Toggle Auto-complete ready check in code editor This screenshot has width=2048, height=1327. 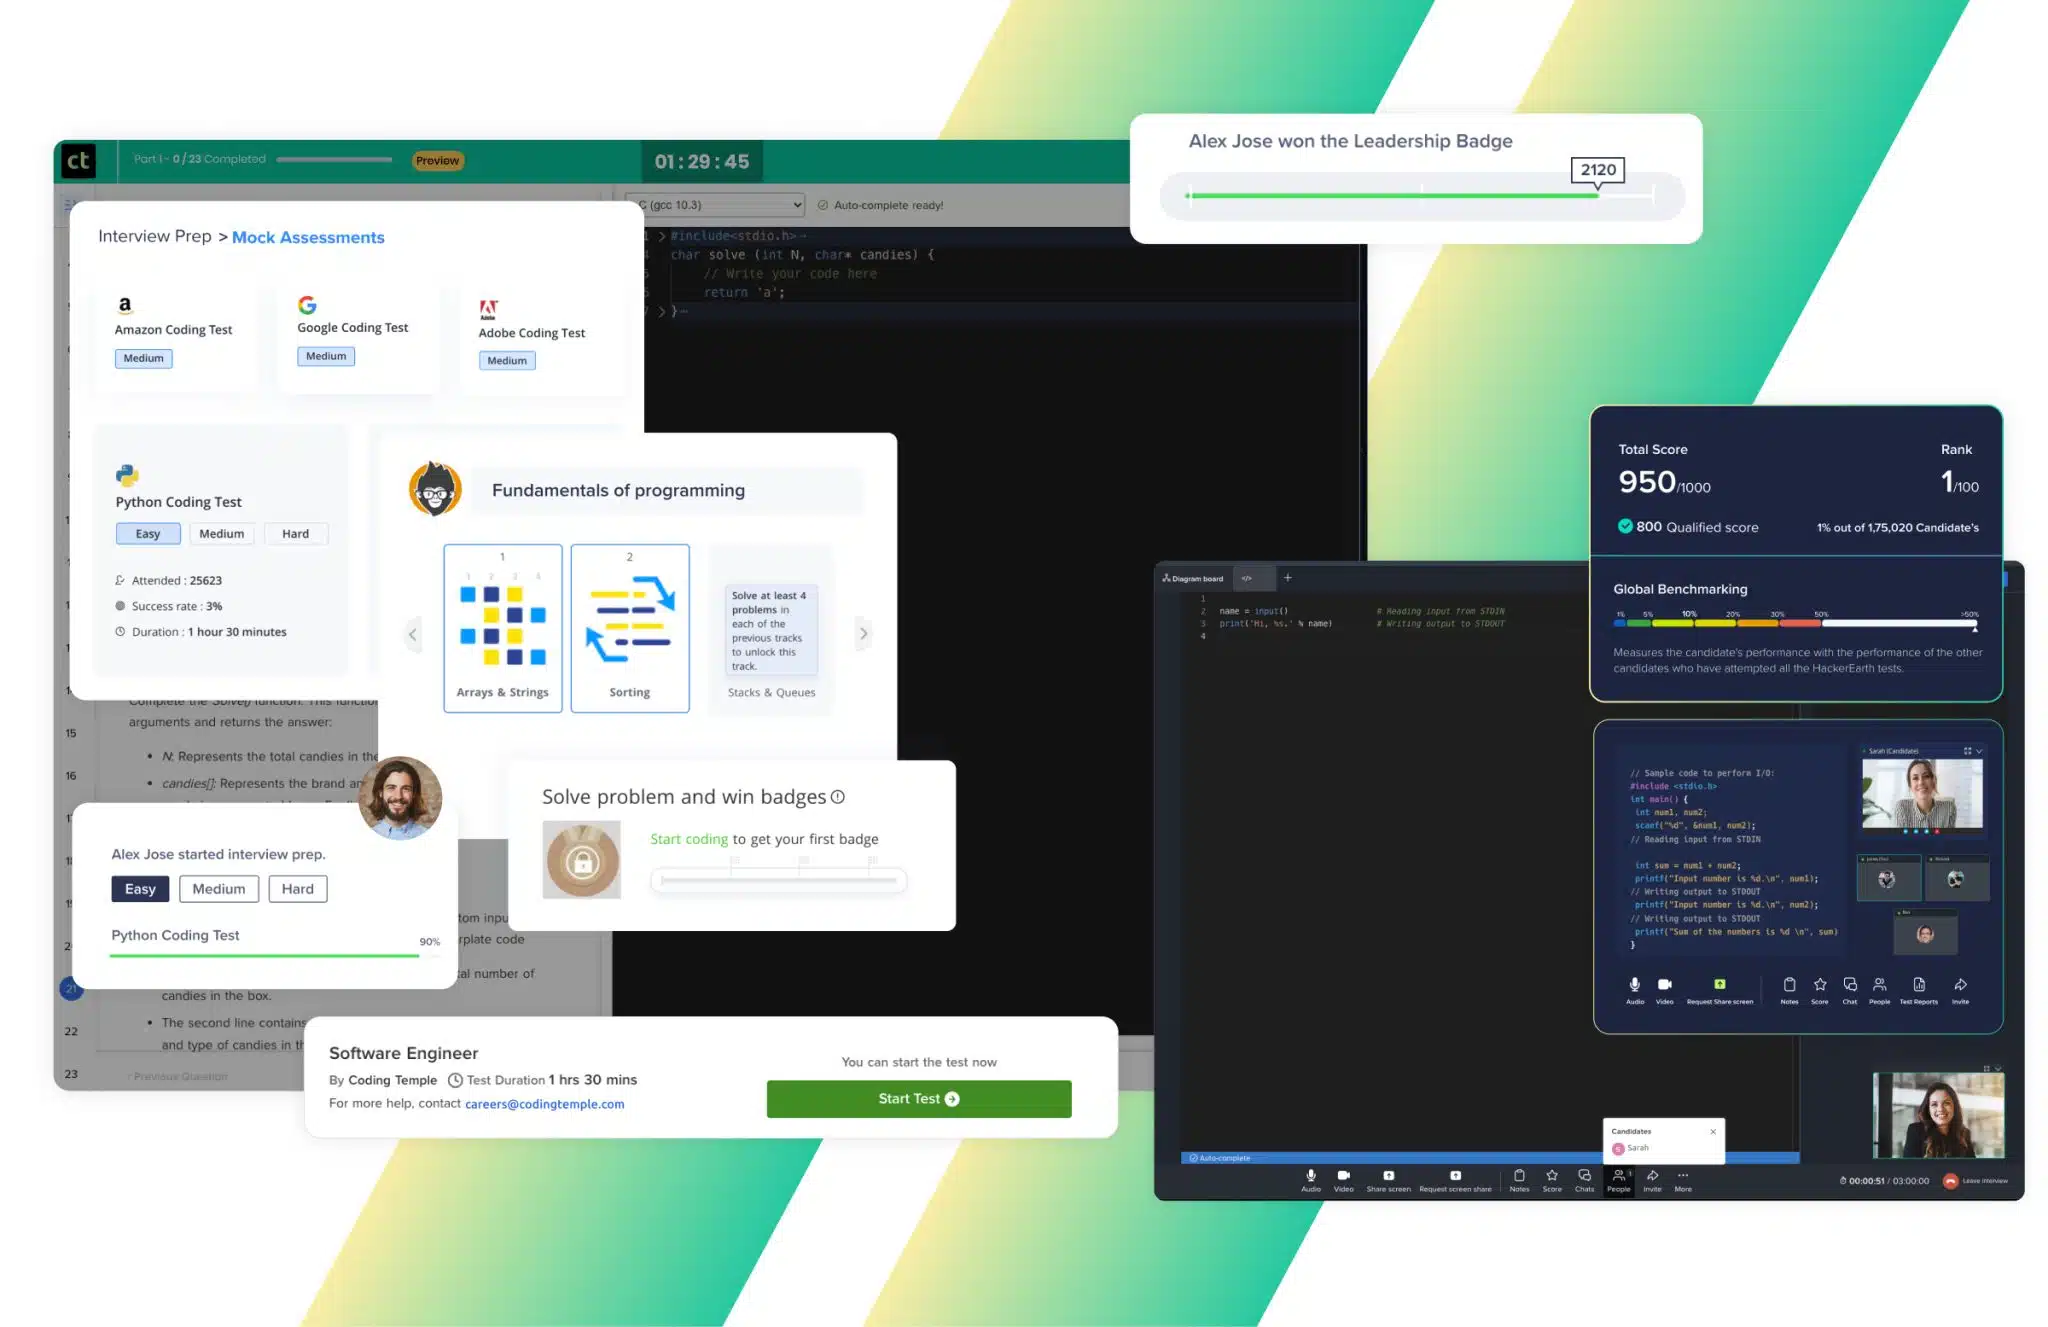[823, 205]
